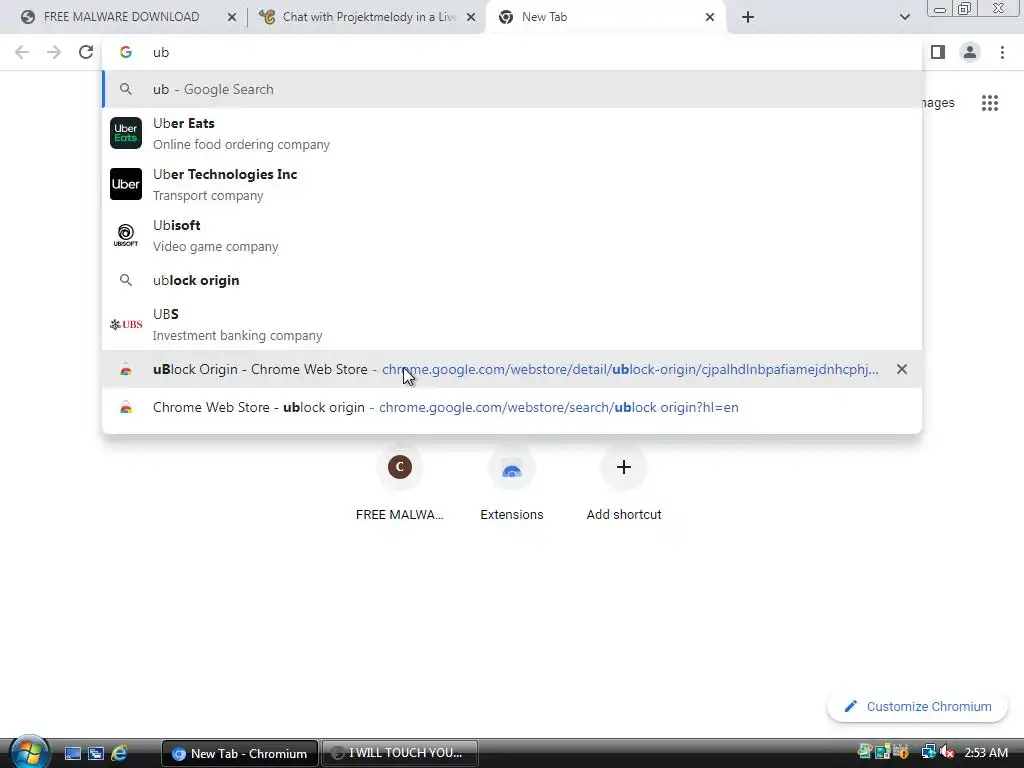Close the New Tab tab

(x=710, y=17)
